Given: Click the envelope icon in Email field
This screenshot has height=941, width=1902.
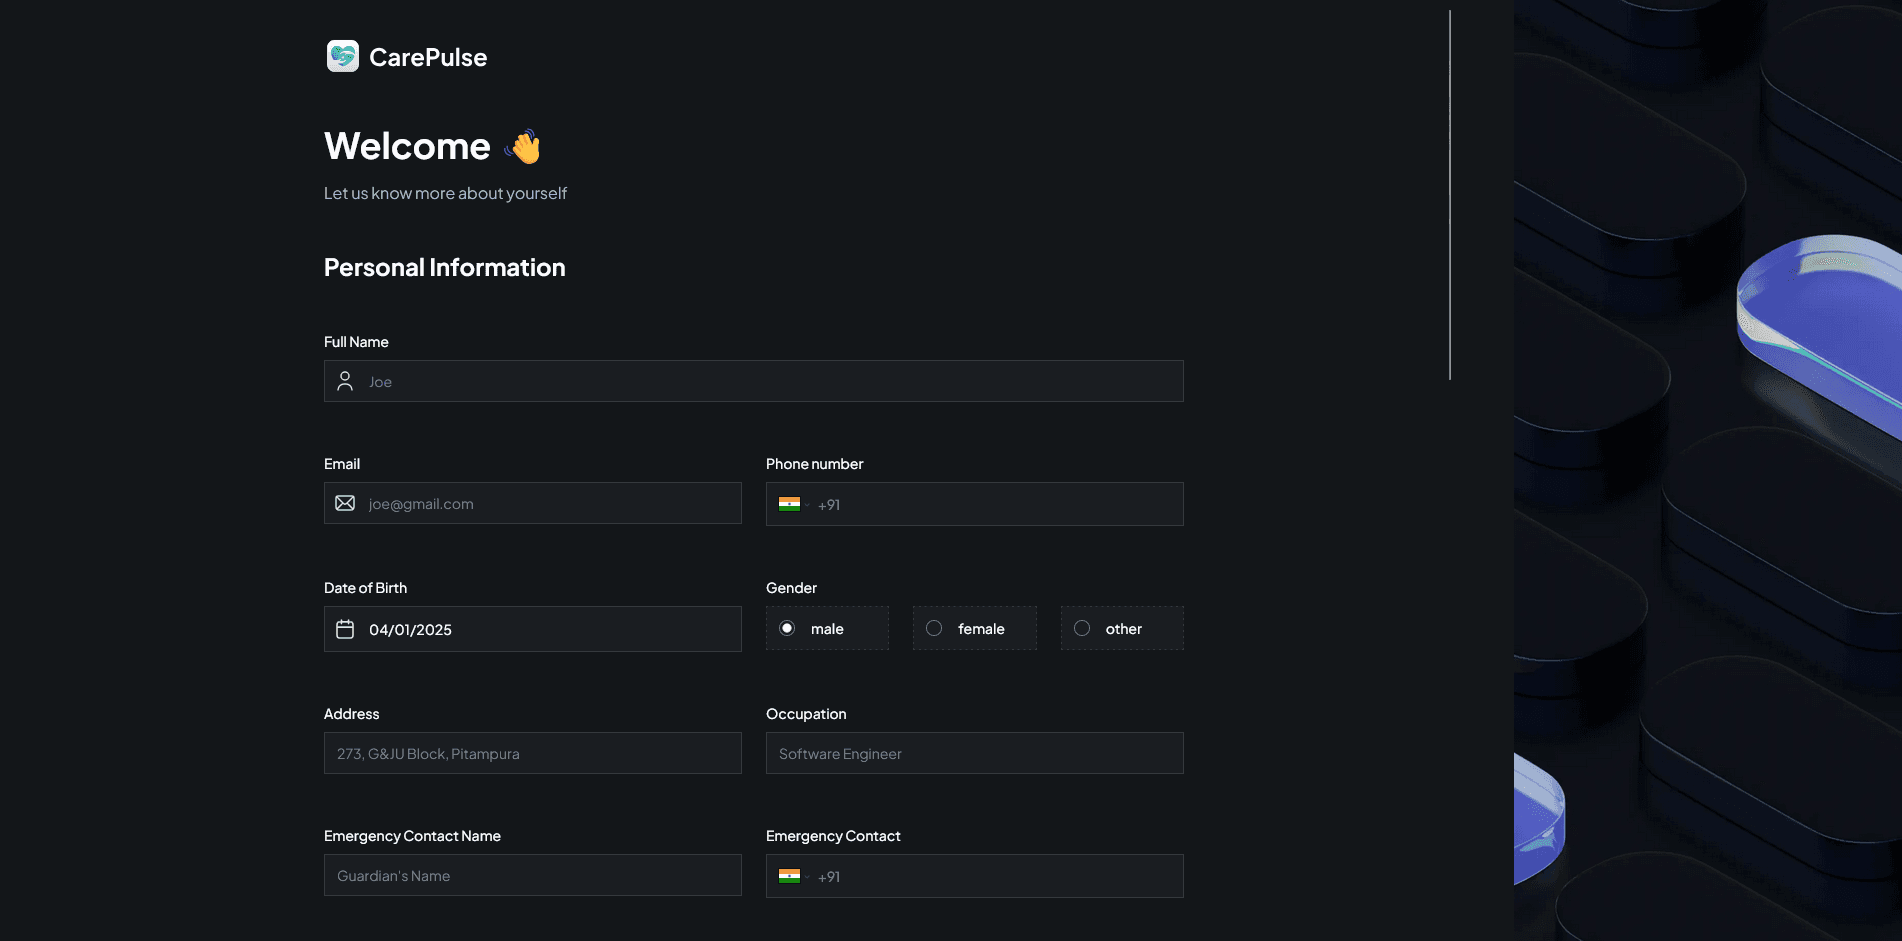Looking at the screenshot, I should [345, 503].
